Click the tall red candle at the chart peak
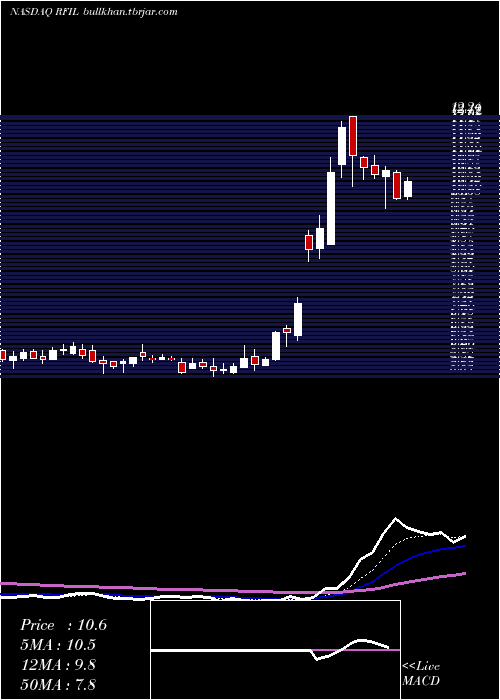Image resolution: width=500 pixels, height=700 pixels. 353,136
